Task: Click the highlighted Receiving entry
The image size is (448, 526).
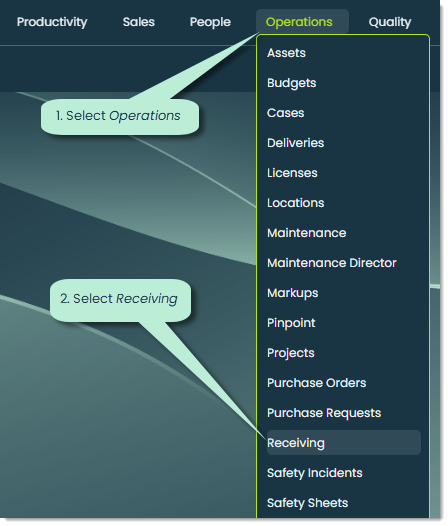Action: [x=344, y=443]
